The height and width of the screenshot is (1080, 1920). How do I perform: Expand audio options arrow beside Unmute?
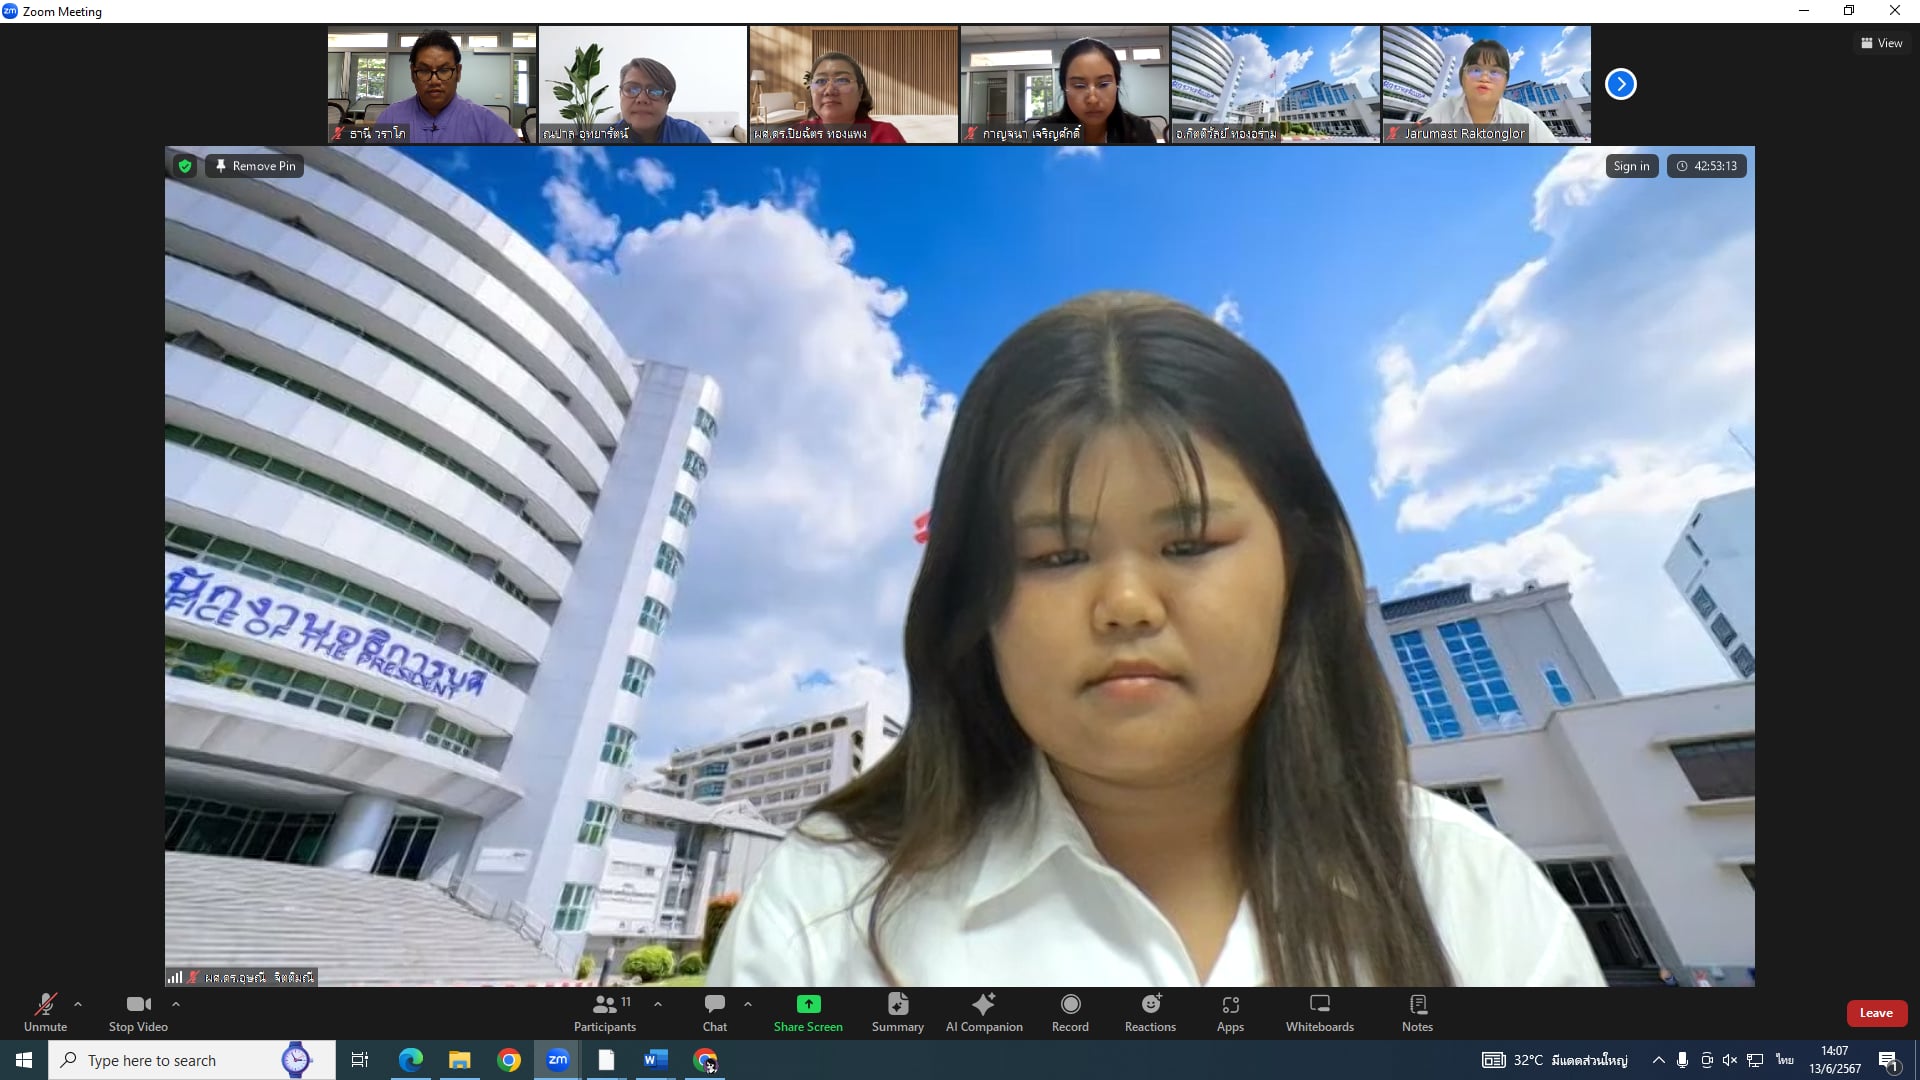click(x=78, y=1004)
